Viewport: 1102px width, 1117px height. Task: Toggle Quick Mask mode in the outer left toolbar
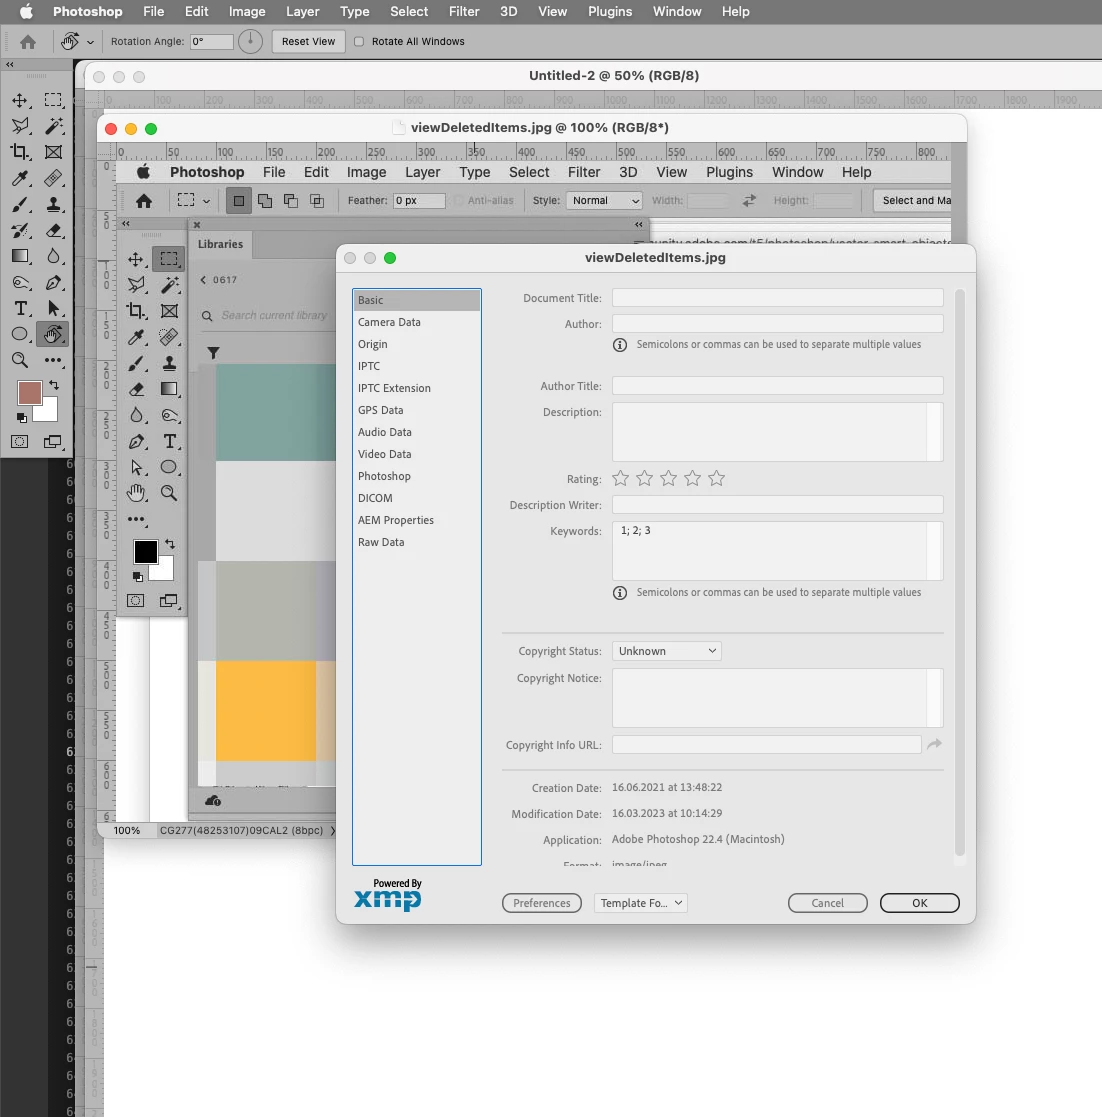[x=20, y=442]
